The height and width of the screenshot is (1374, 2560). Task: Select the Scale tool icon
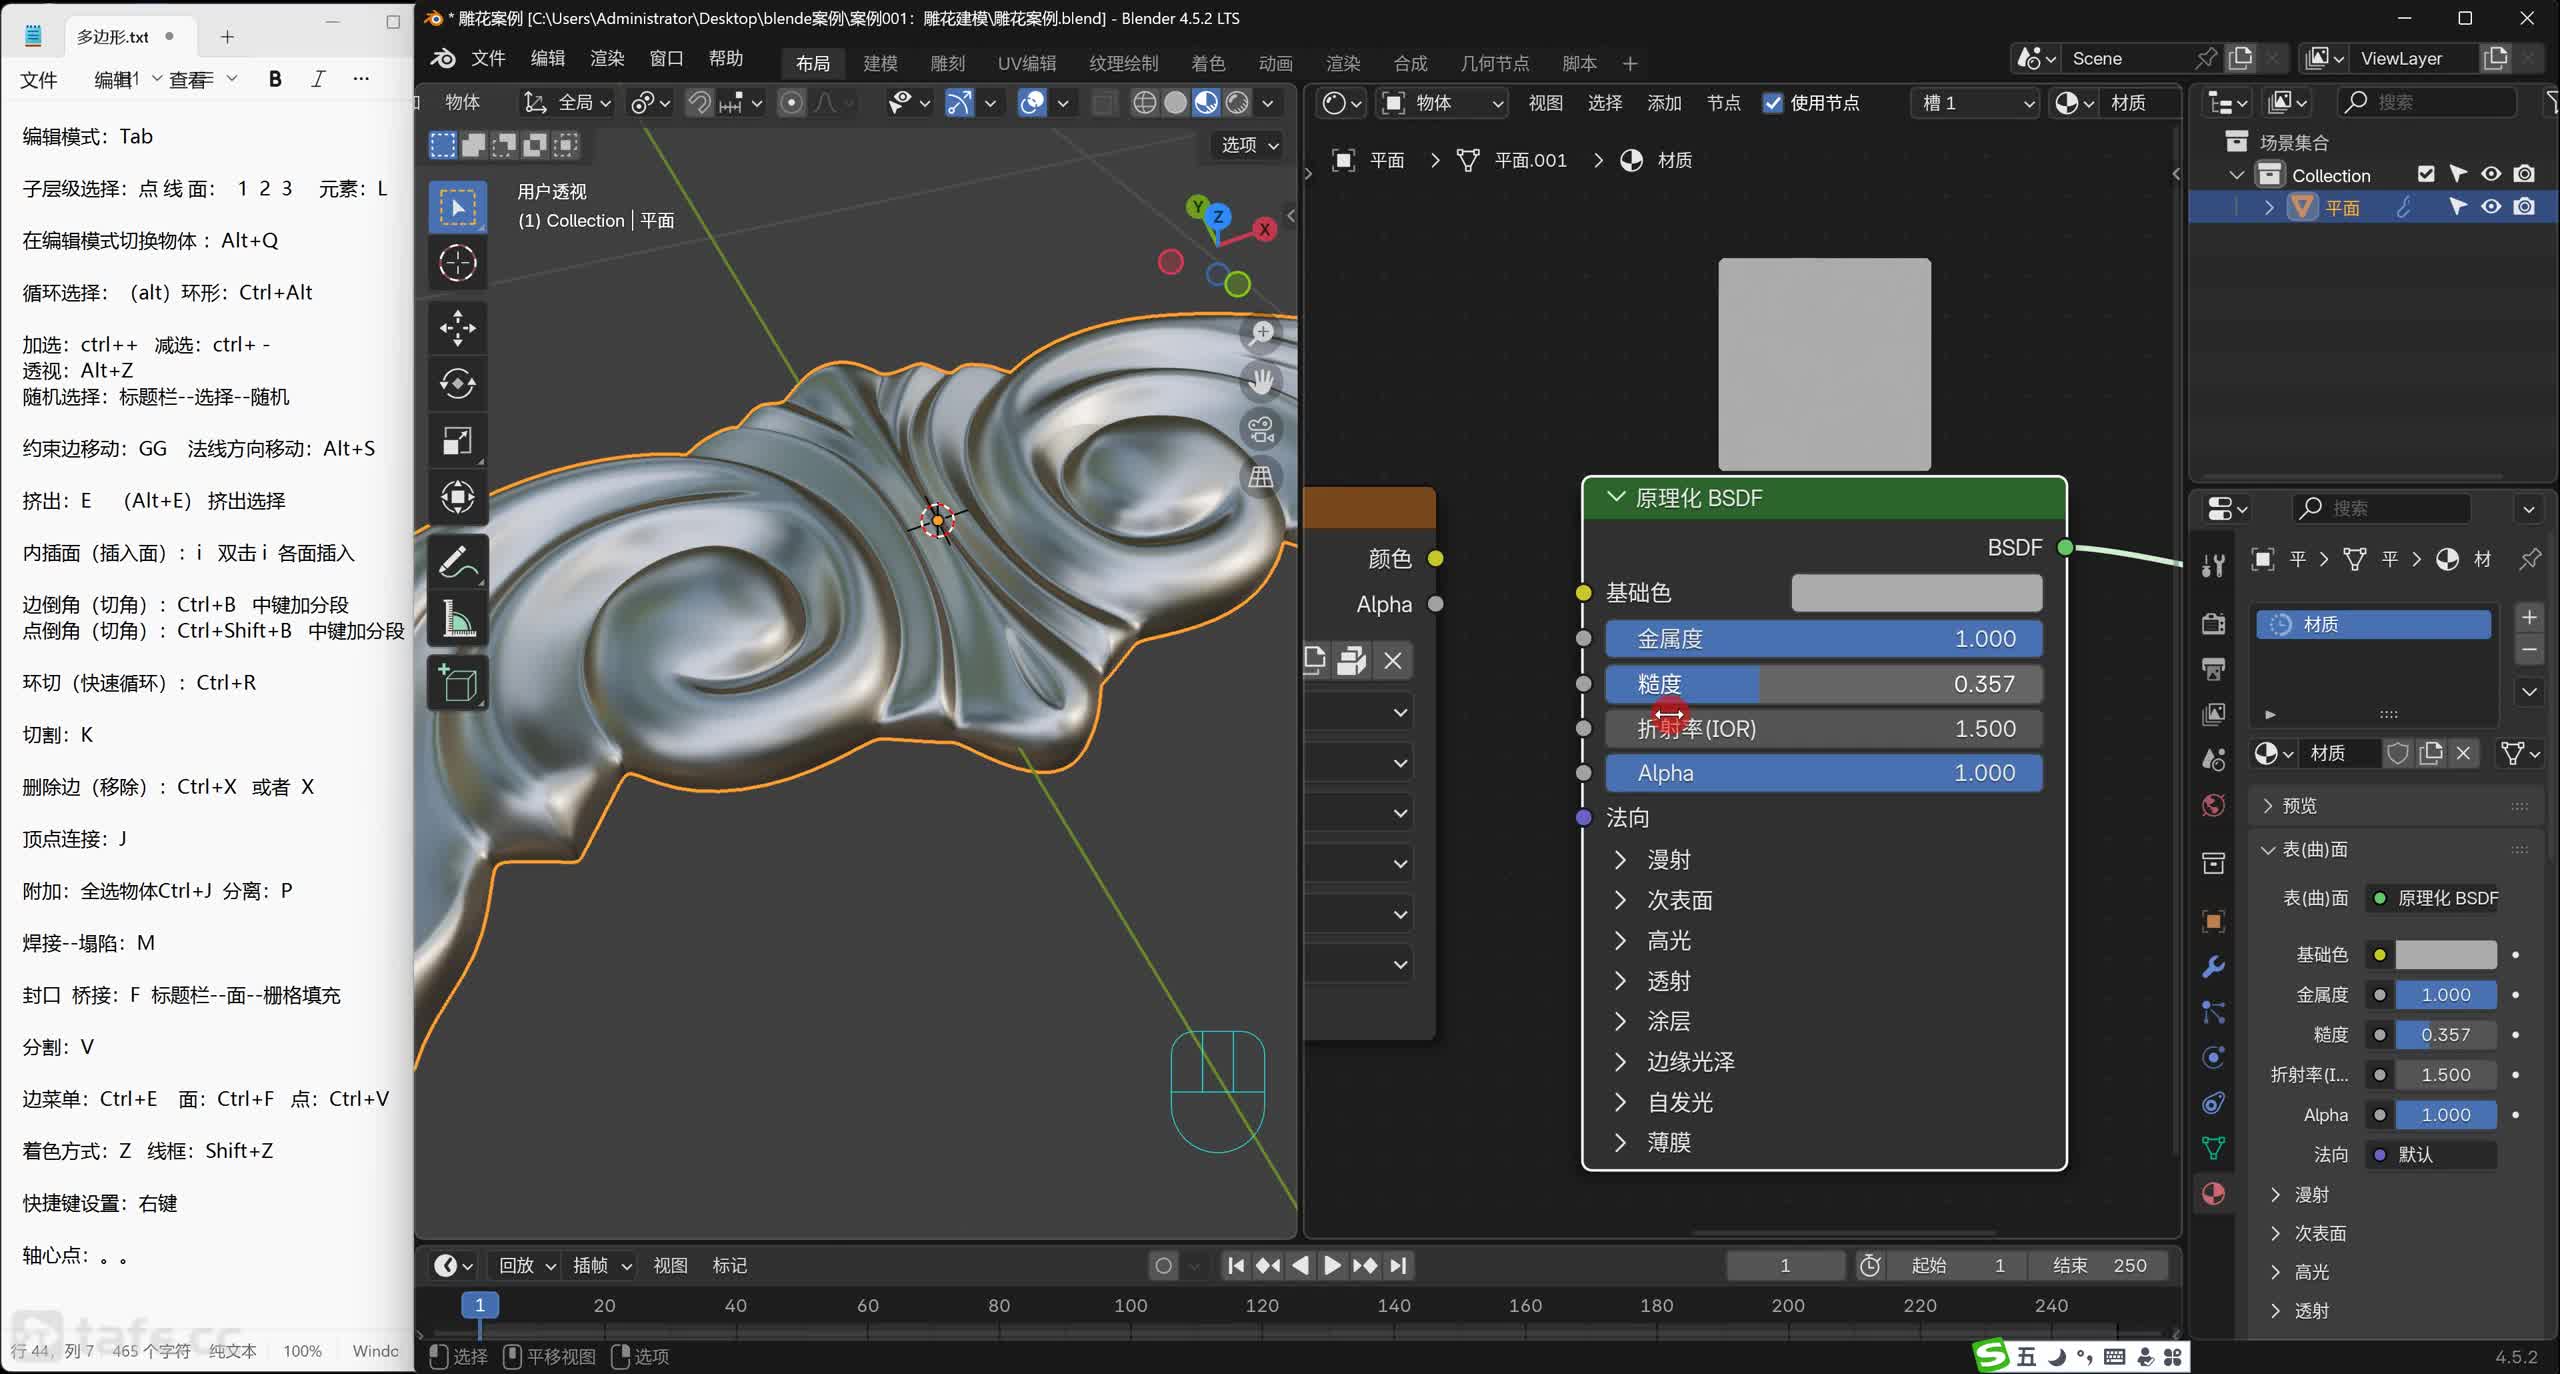[458, 441]
